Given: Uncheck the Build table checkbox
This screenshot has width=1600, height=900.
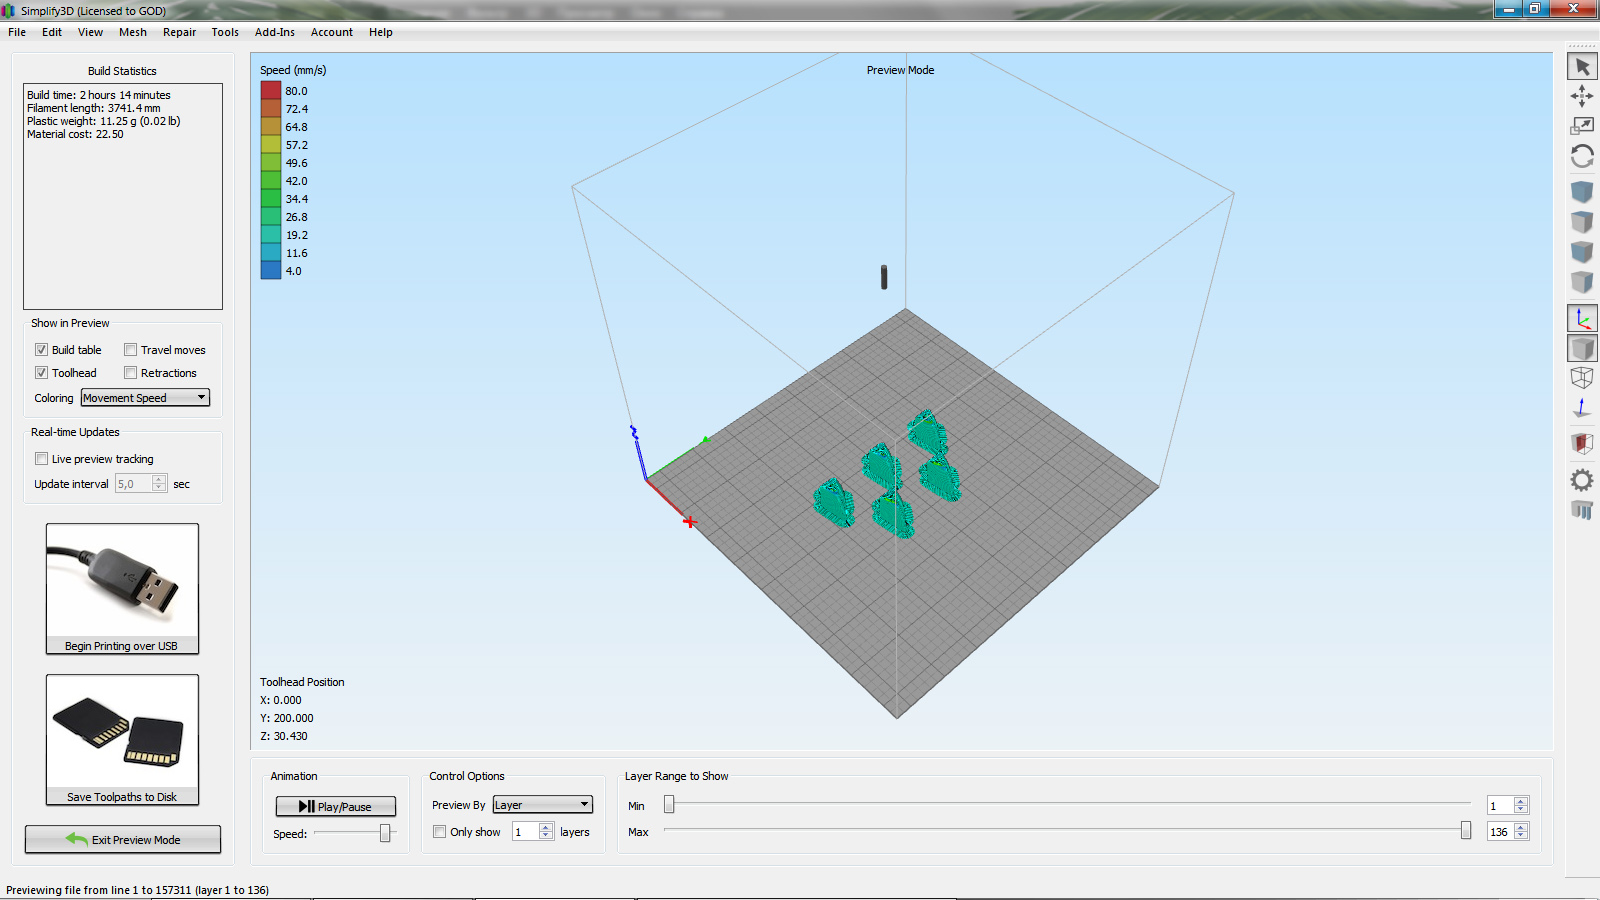Looking at the screenshot, I should coord(42,350).
